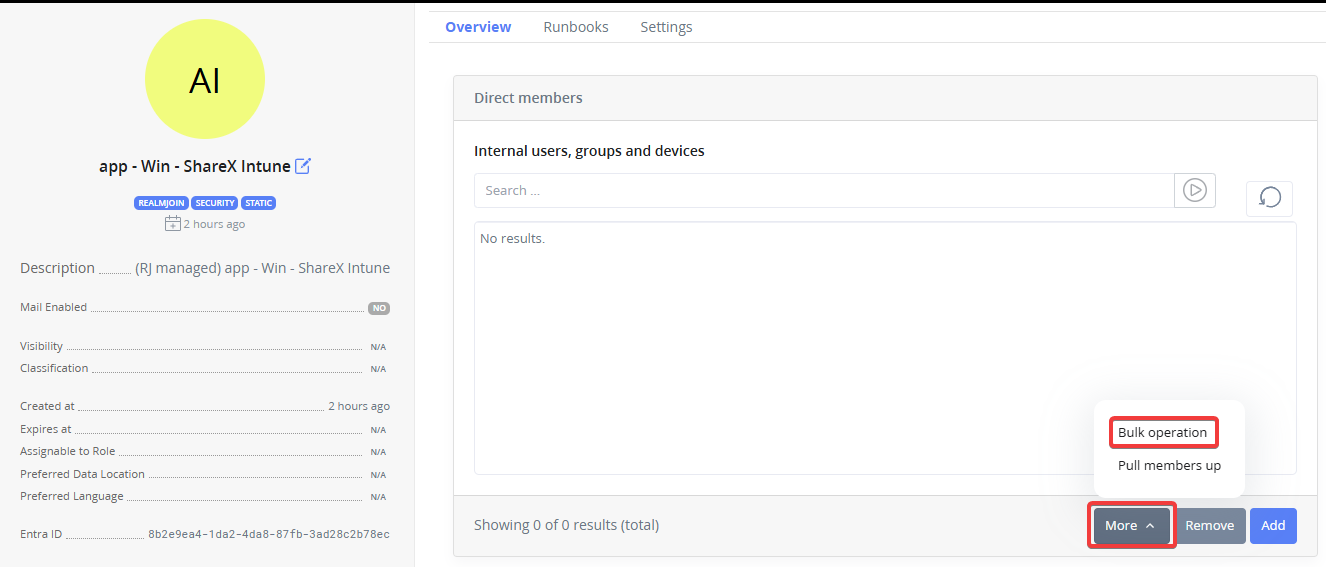Click the STATIC tag badge

pos(259,203)
